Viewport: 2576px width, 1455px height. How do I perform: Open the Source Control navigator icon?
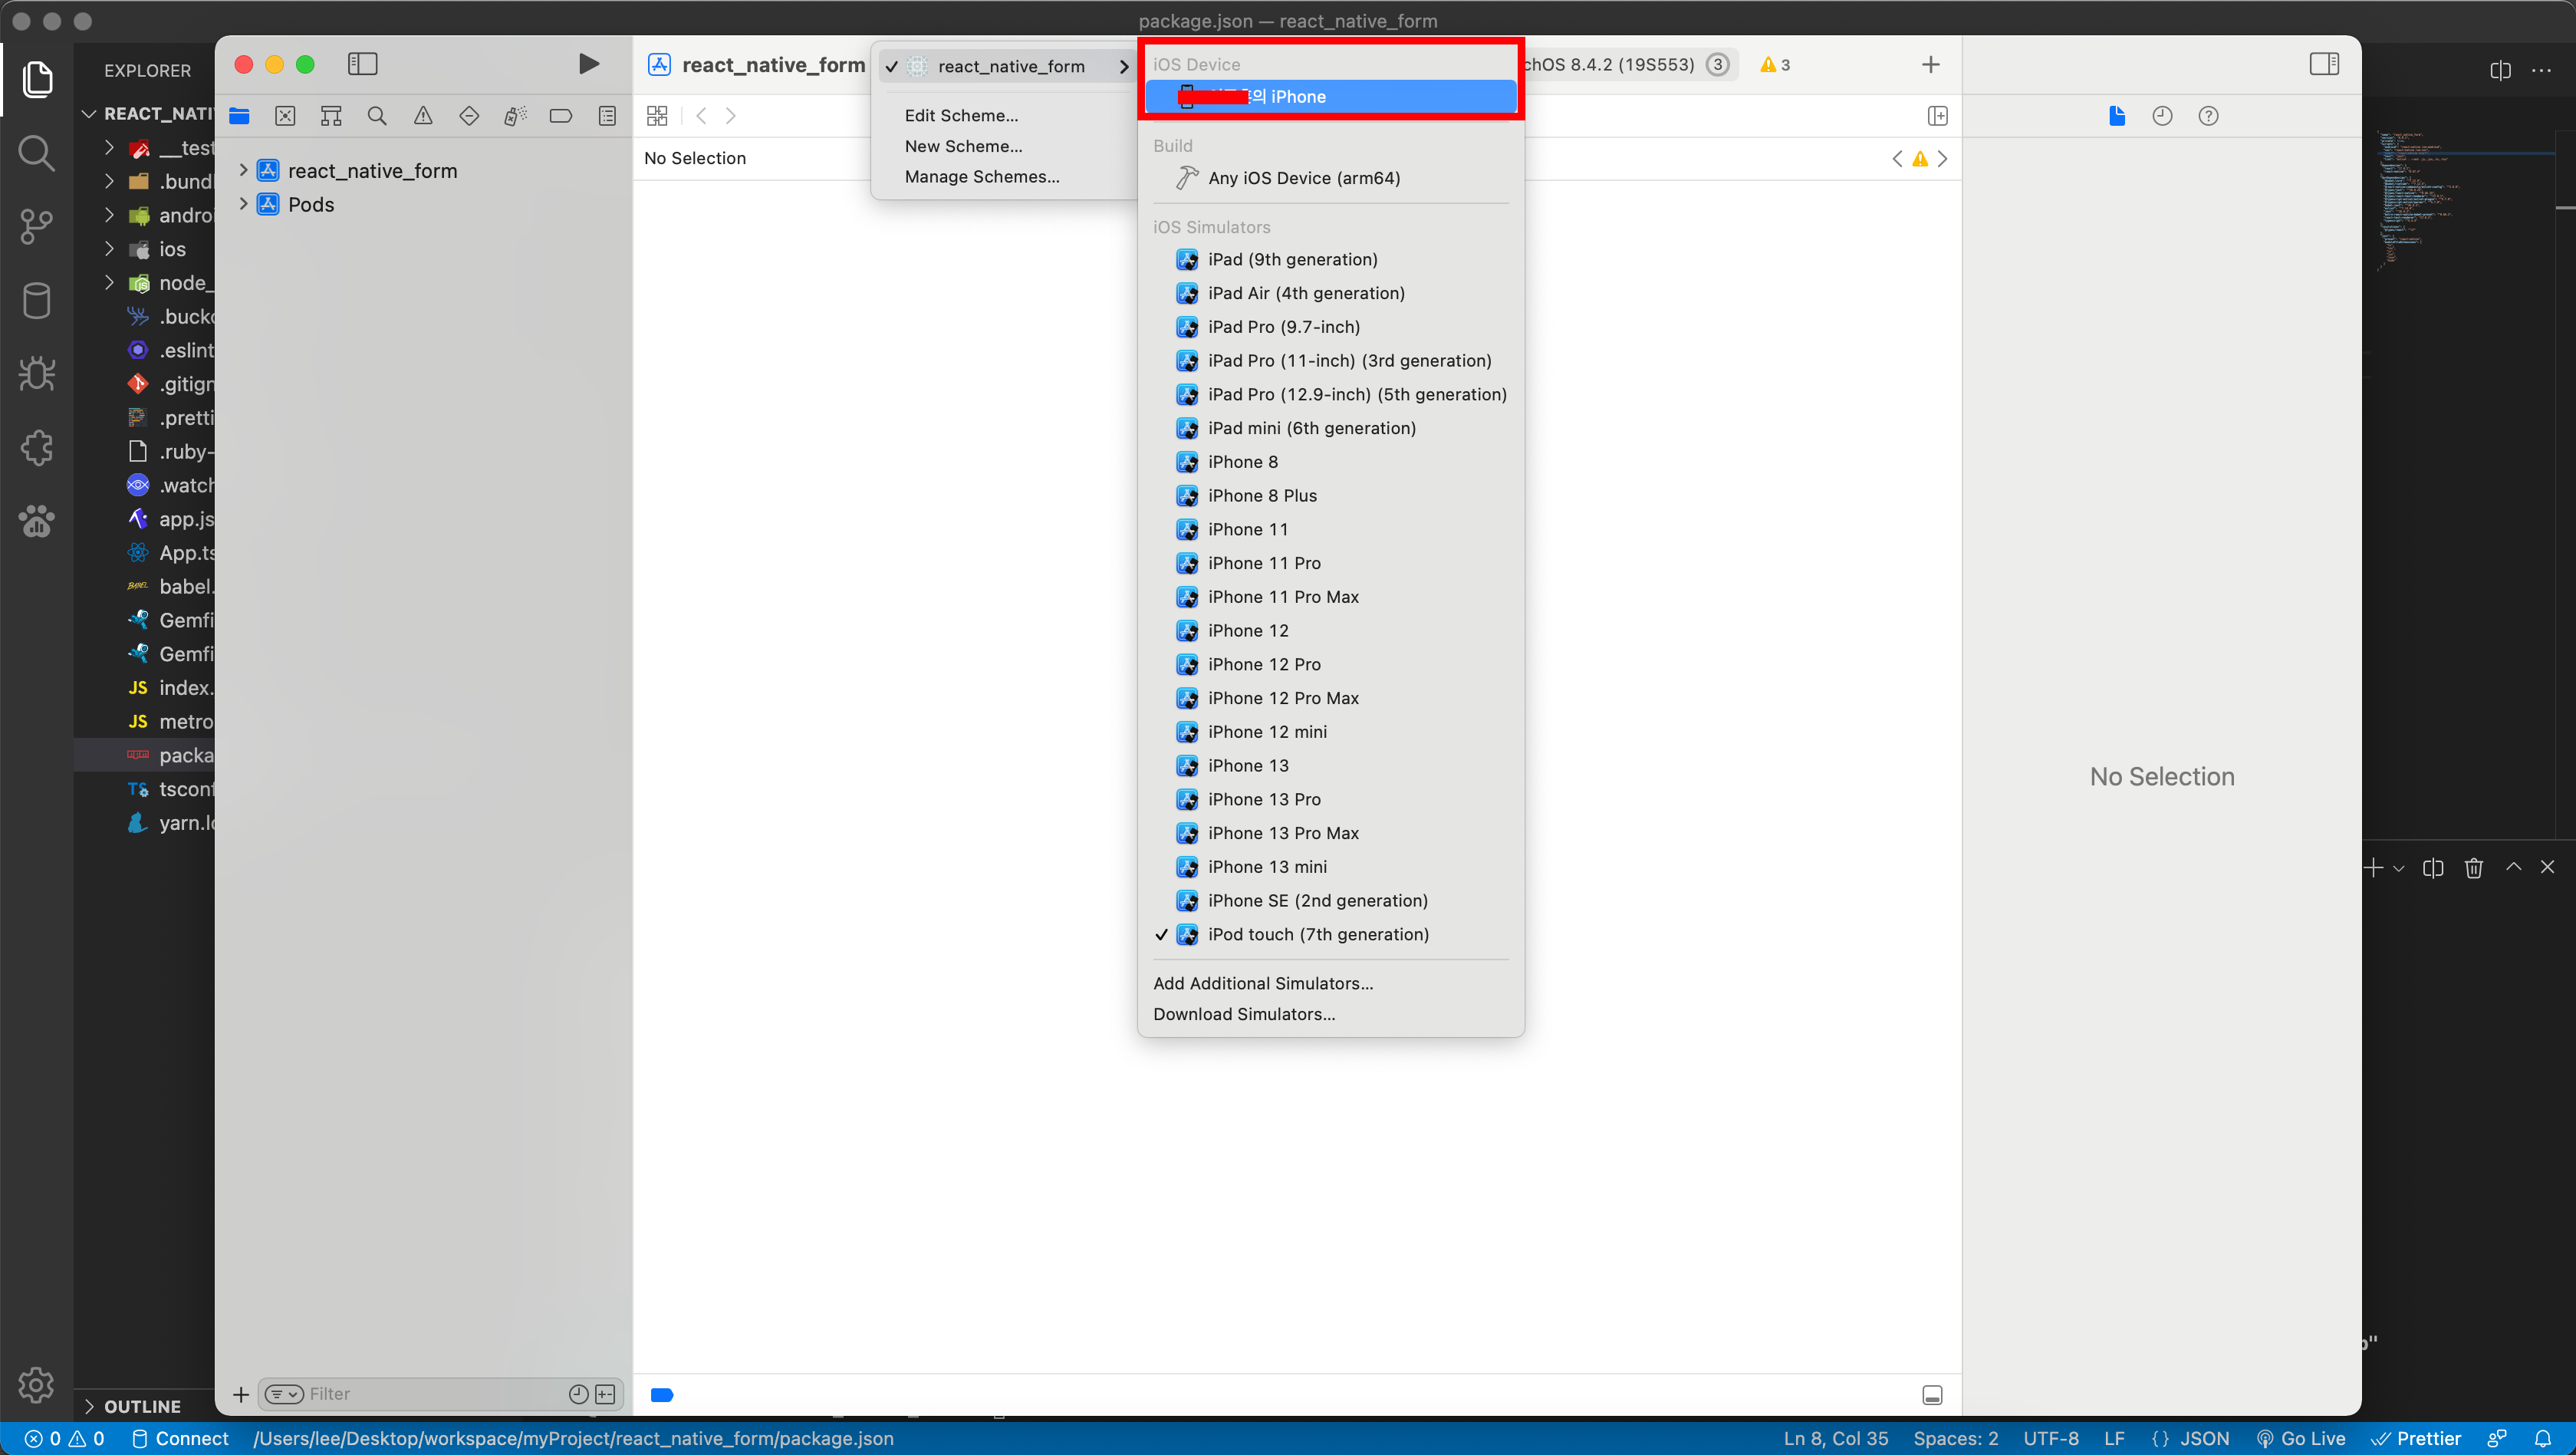coord(285,116)
